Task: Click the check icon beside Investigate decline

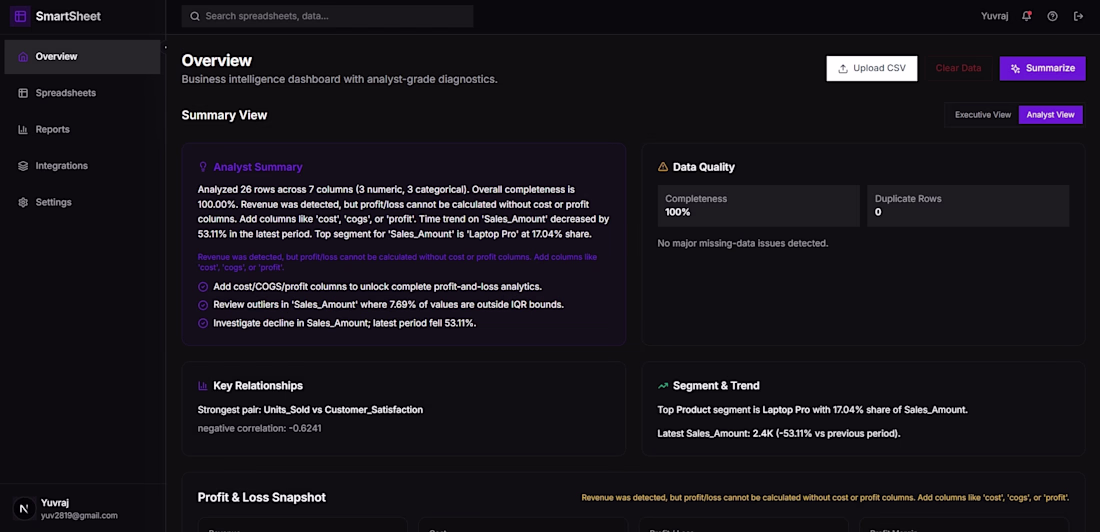Action: (203, 324)
